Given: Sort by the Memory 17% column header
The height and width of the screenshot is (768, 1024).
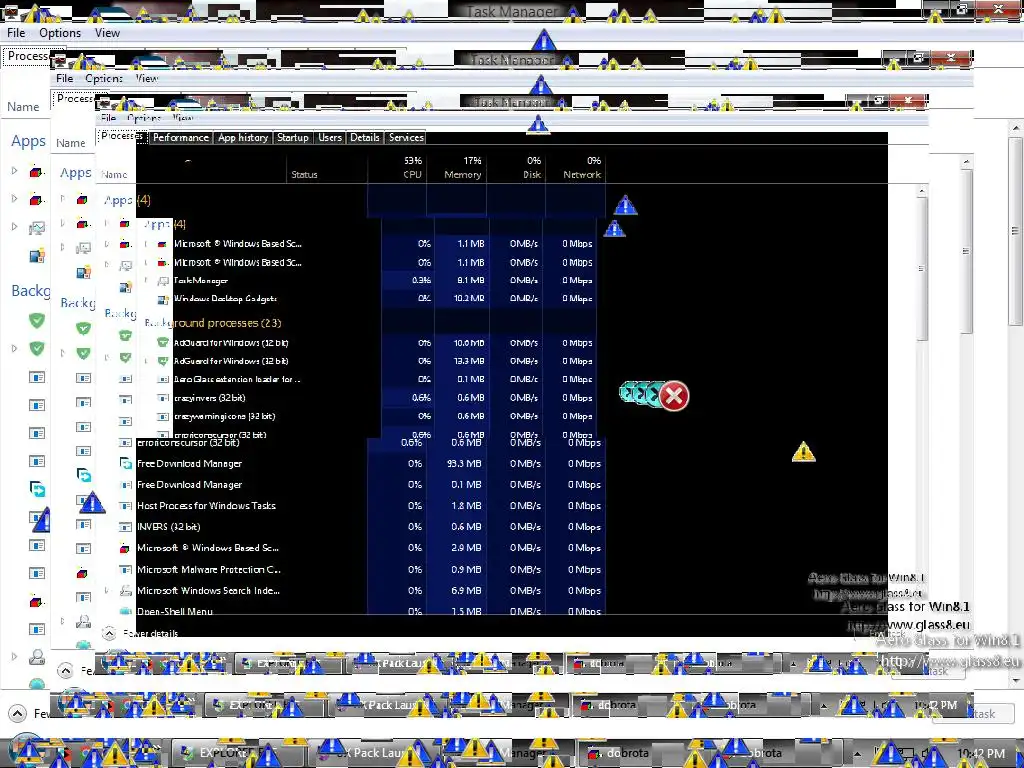Looking at the screenshot, I should tap(456, 168).
